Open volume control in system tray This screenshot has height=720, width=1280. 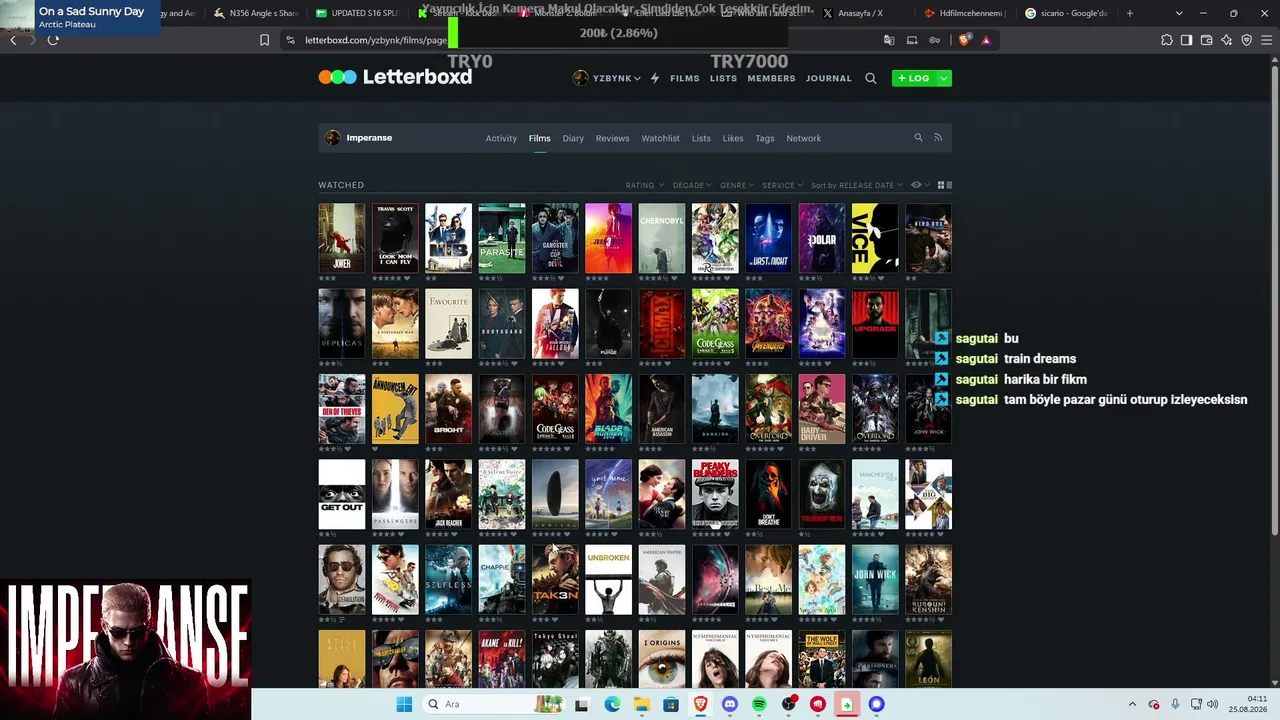[x=1213, y=704]
